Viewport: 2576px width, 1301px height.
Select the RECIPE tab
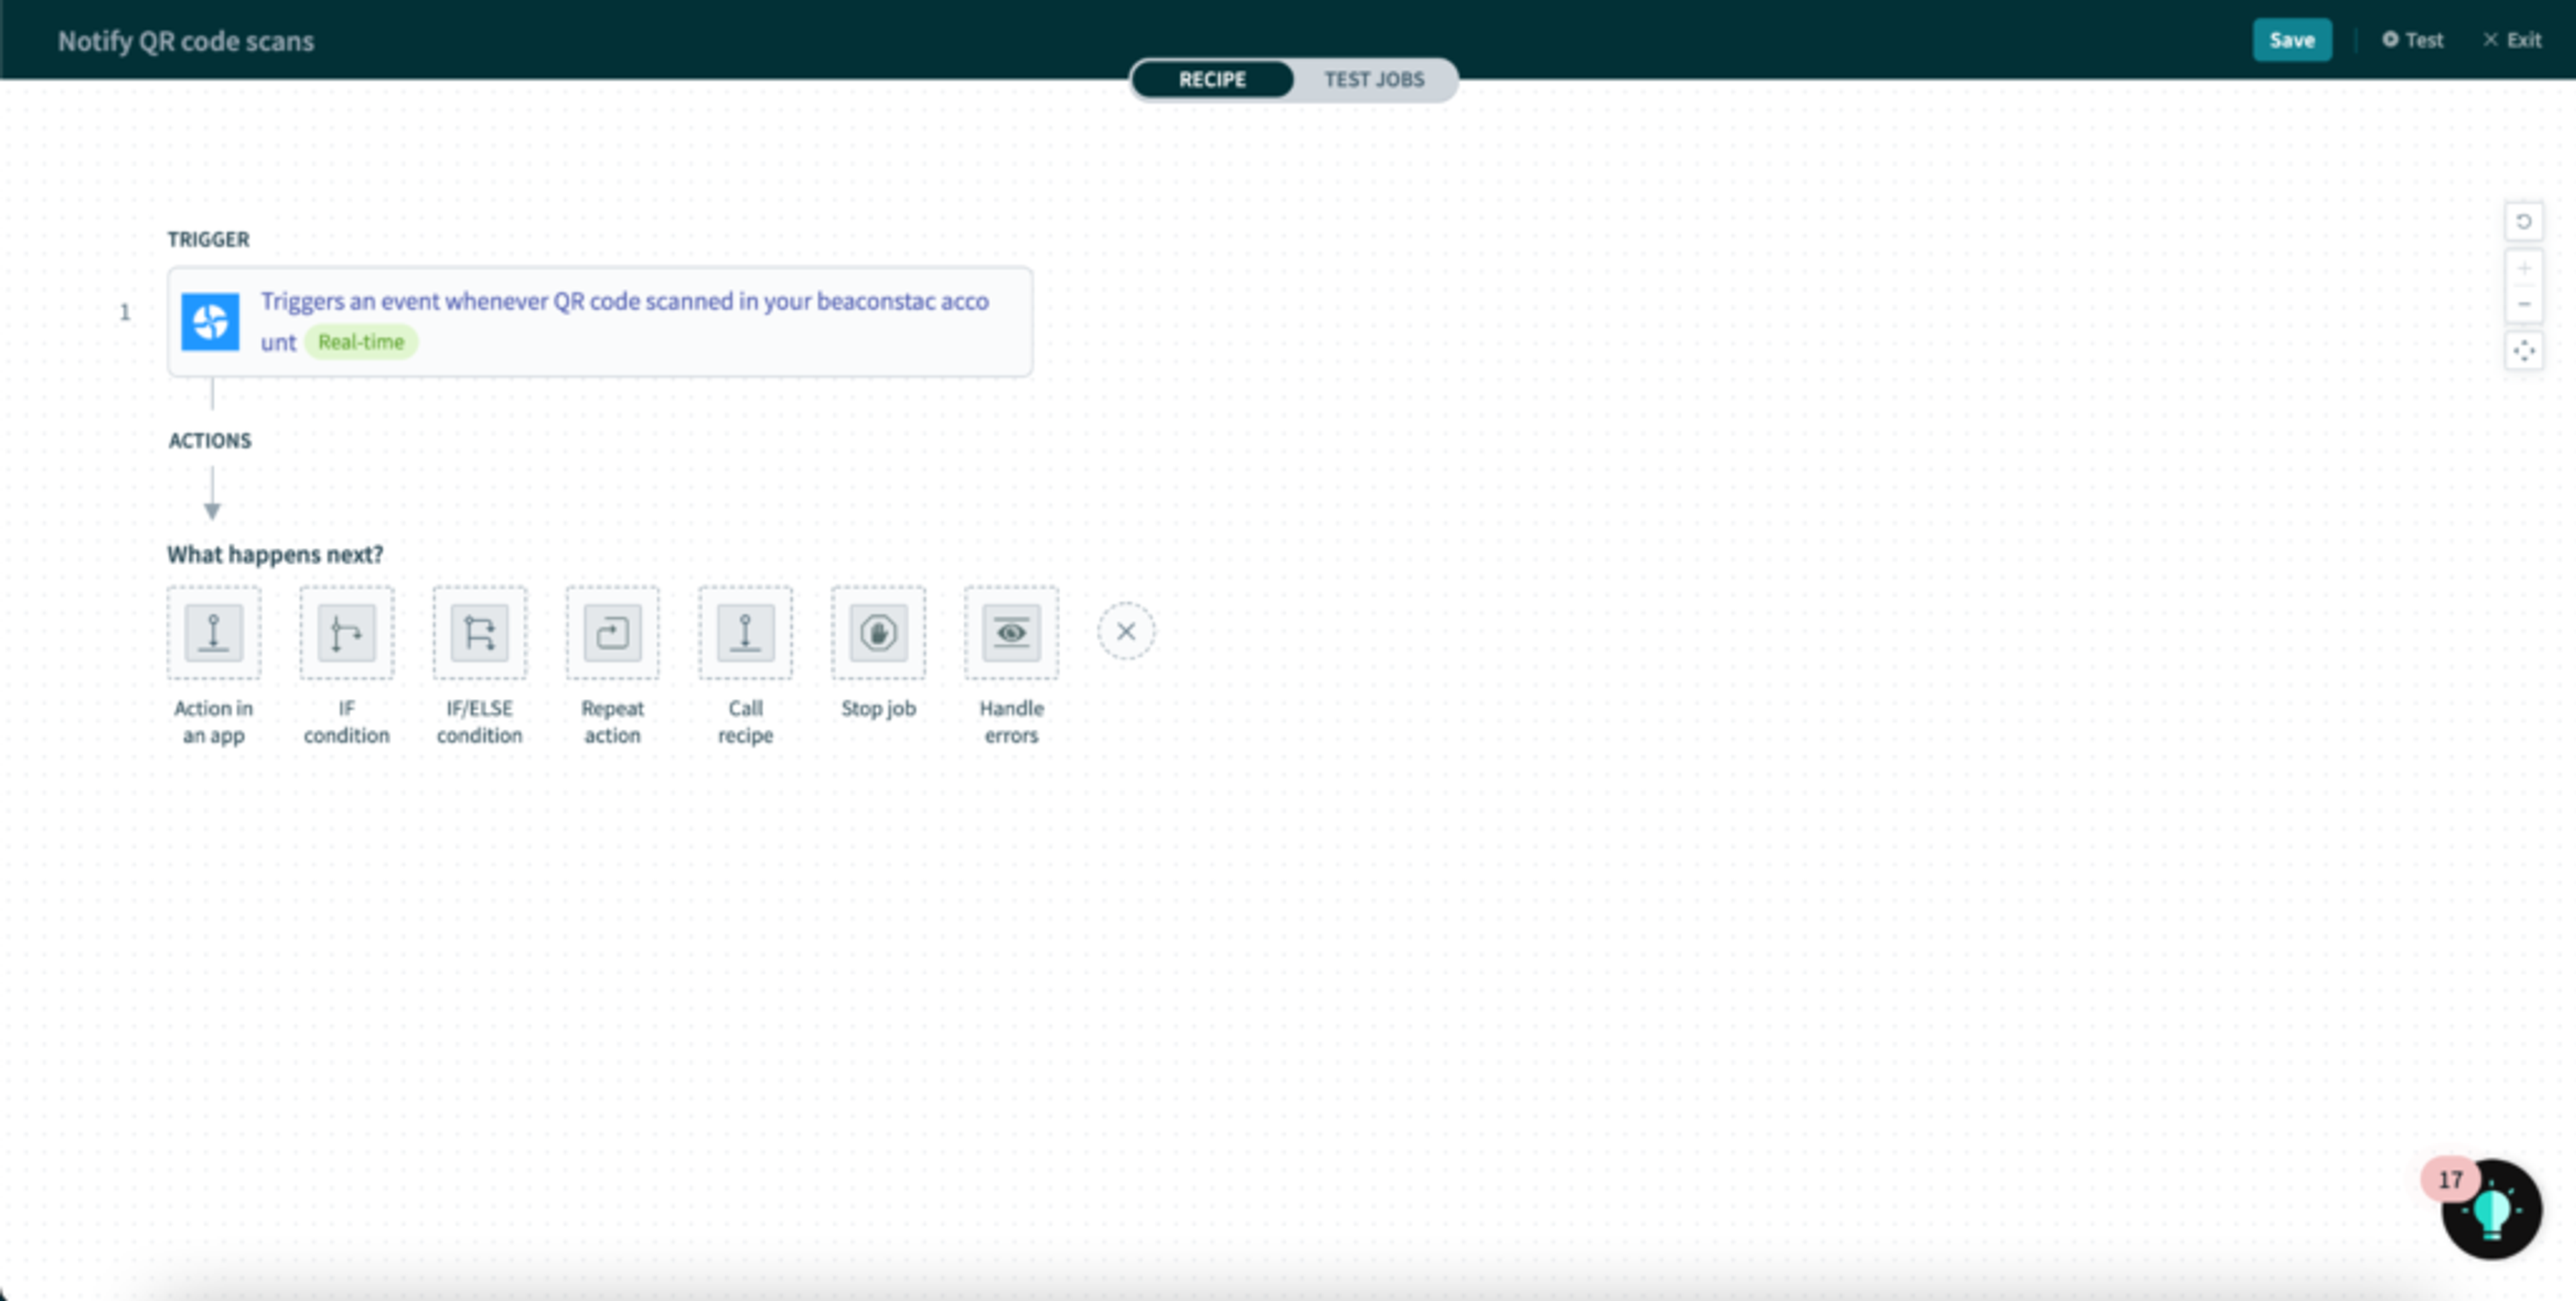point(1212,79)
